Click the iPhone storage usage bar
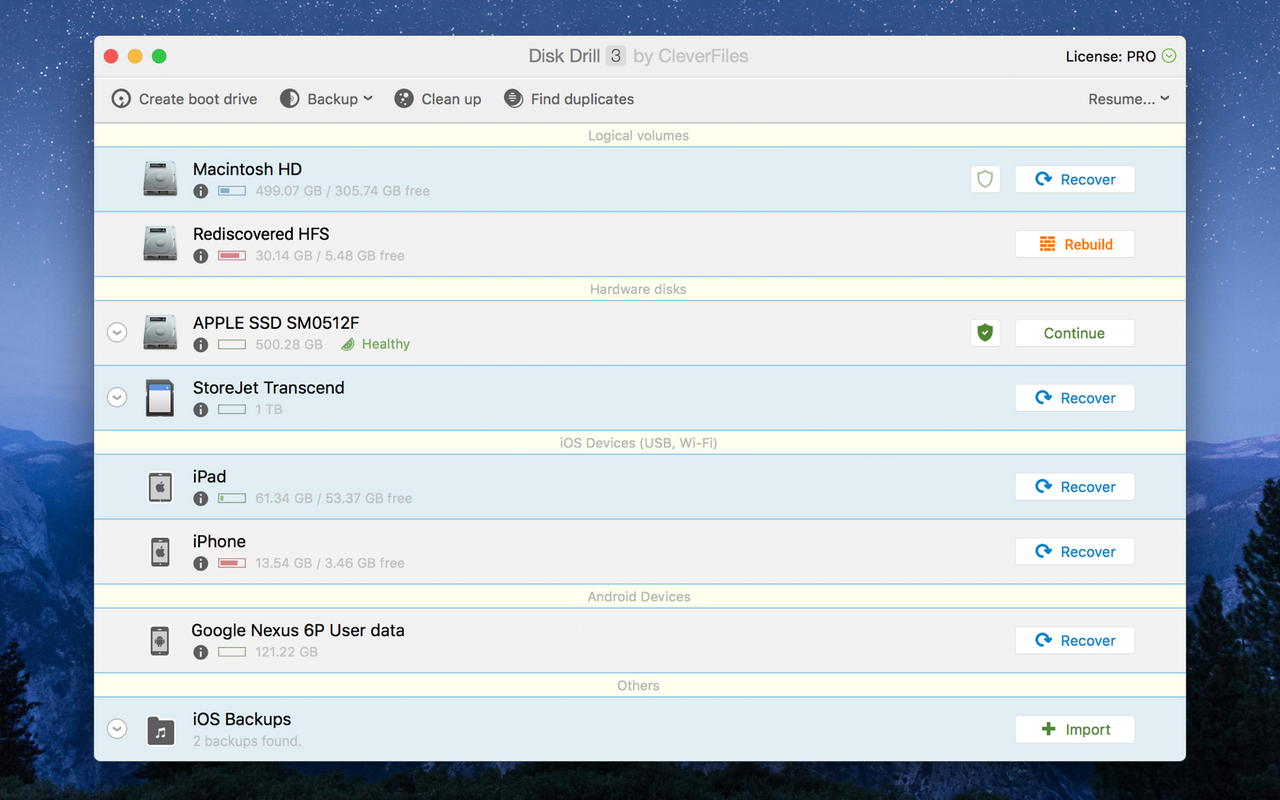This screenshot has height=800, width=1280. tap(232, 563)
